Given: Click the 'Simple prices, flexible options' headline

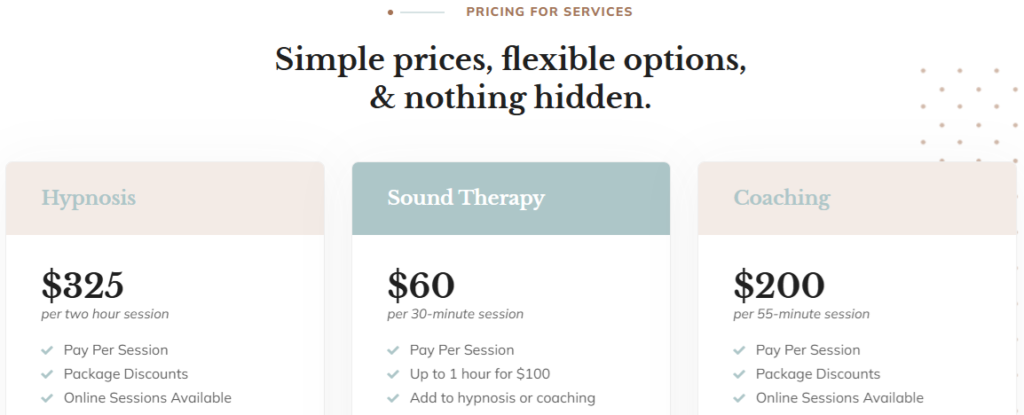Looking at the screenshot, I should [x=511, y=61].
